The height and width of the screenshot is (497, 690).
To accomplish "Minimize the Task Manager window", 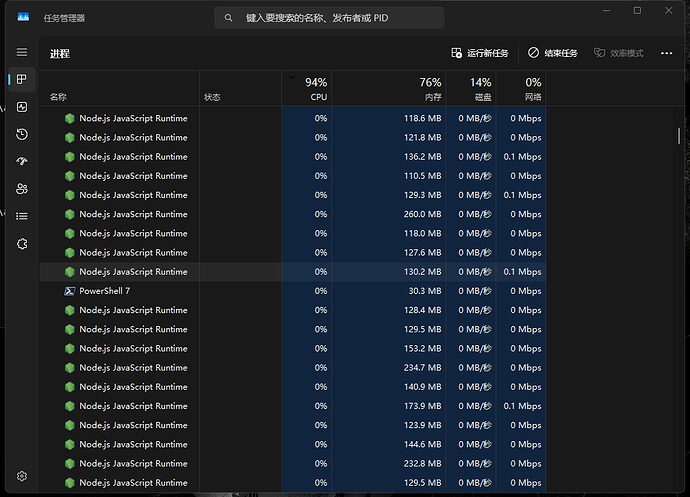I will [606, 11].
